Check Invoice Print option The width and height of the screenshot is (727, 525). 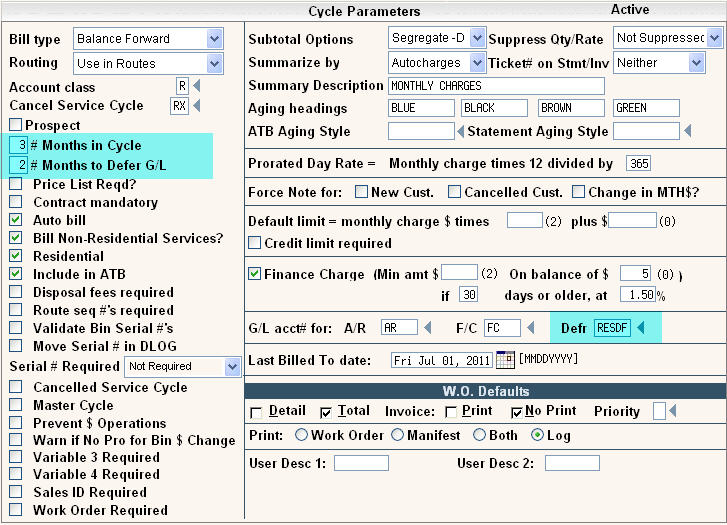451,412
